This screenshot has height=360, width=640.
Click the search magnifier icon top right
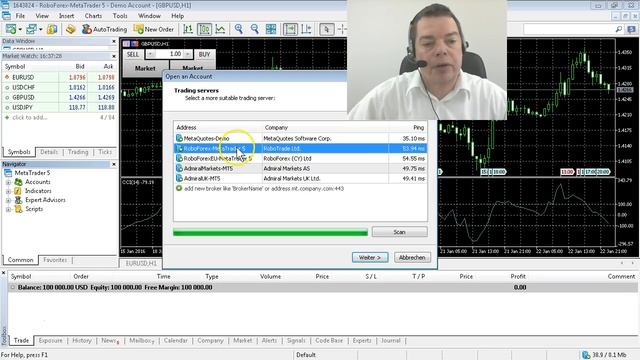click(619, 29)
